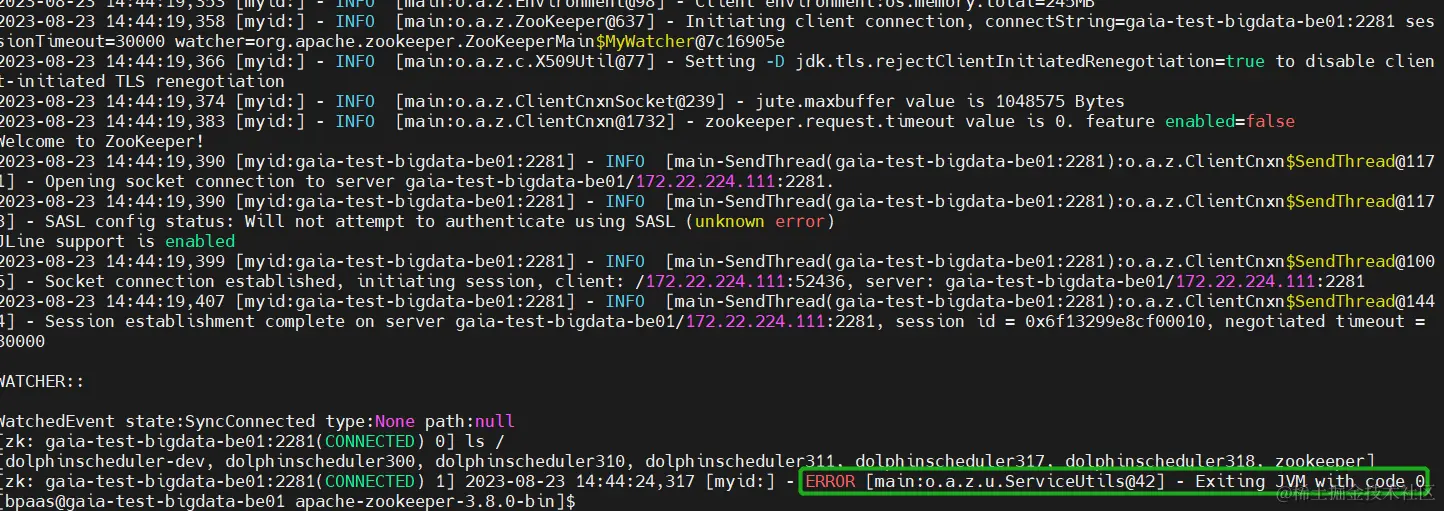Image resolution: width=1444 pixels, height=511 pixels.
Task: Click '(unknown error)' in the SASL line
Action: 760,221
